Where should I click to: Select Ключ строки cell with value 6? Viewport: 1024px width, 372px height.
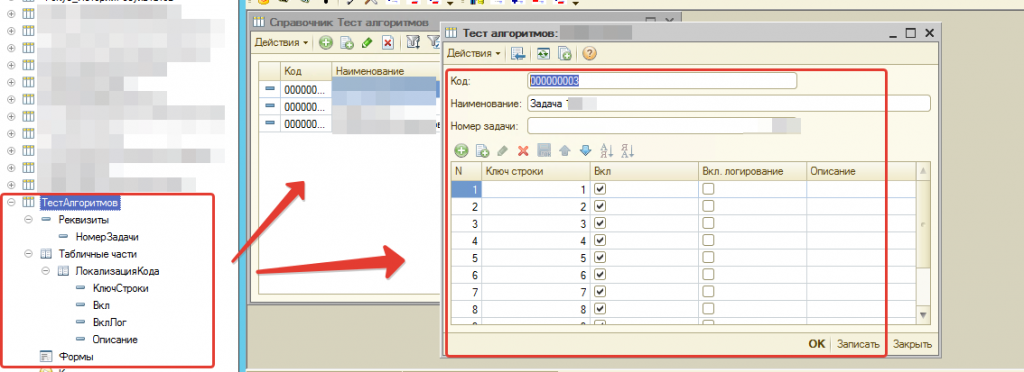coord(535,274)
